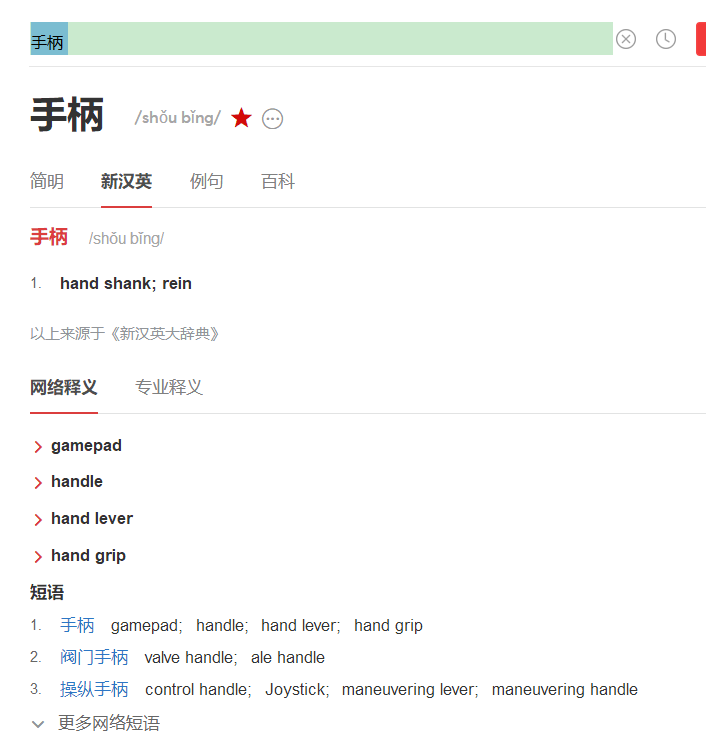Screen dimensions: 706x740
Task: Open the 手柄 phrase link
Action: point(77,625)
